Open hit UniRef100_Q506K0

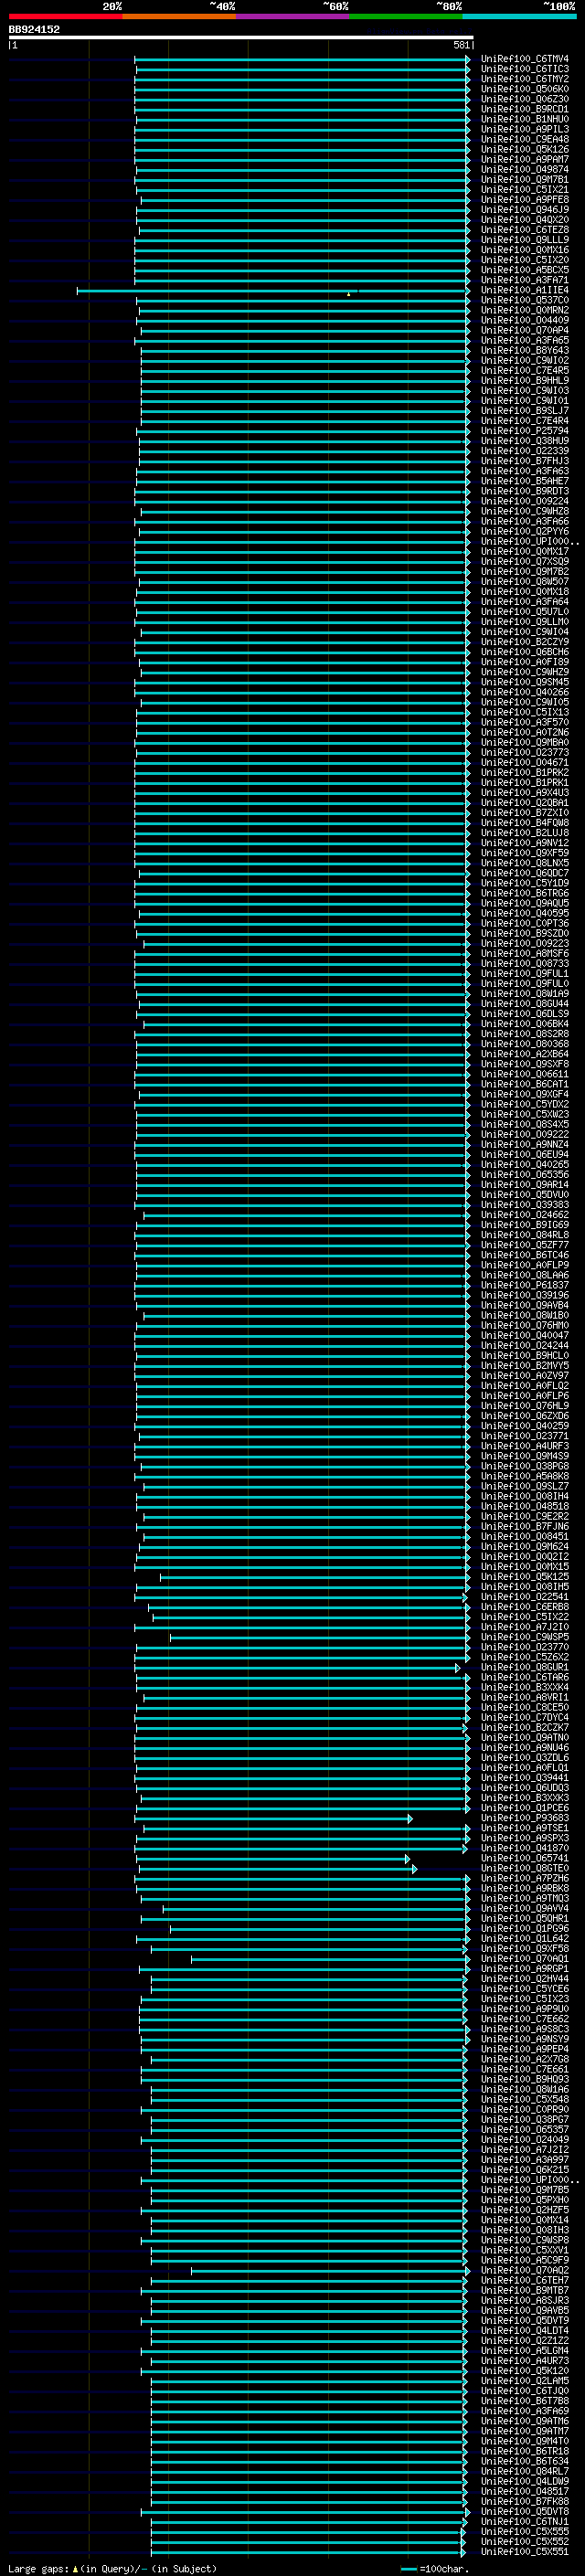pos(525,89)
